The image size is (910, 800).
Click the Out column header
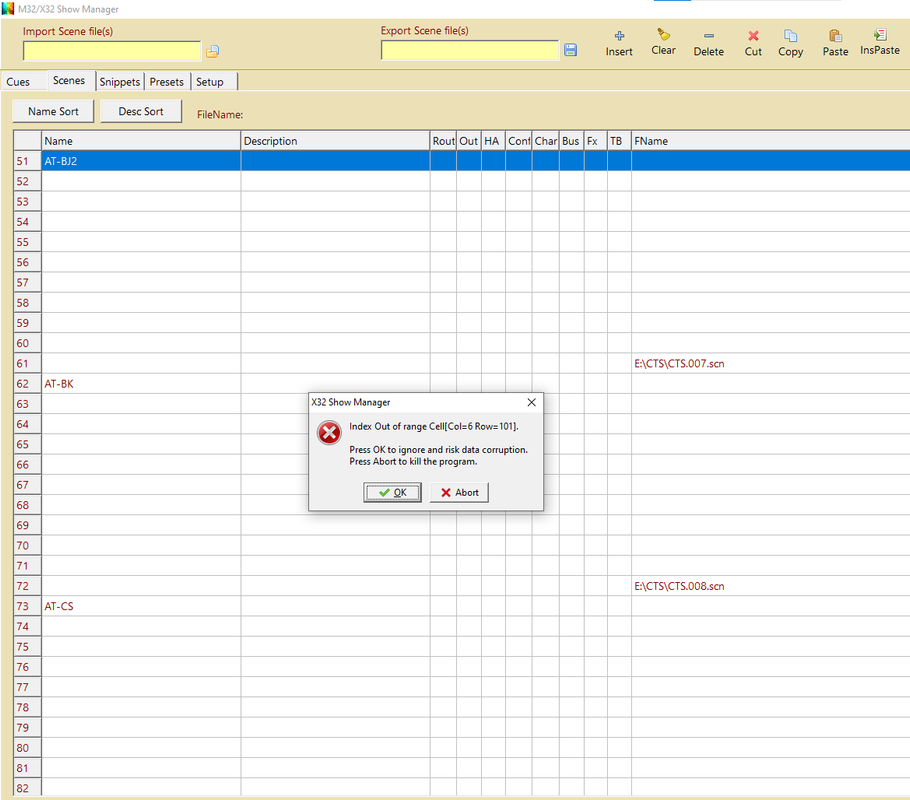[x=469, y=141]
